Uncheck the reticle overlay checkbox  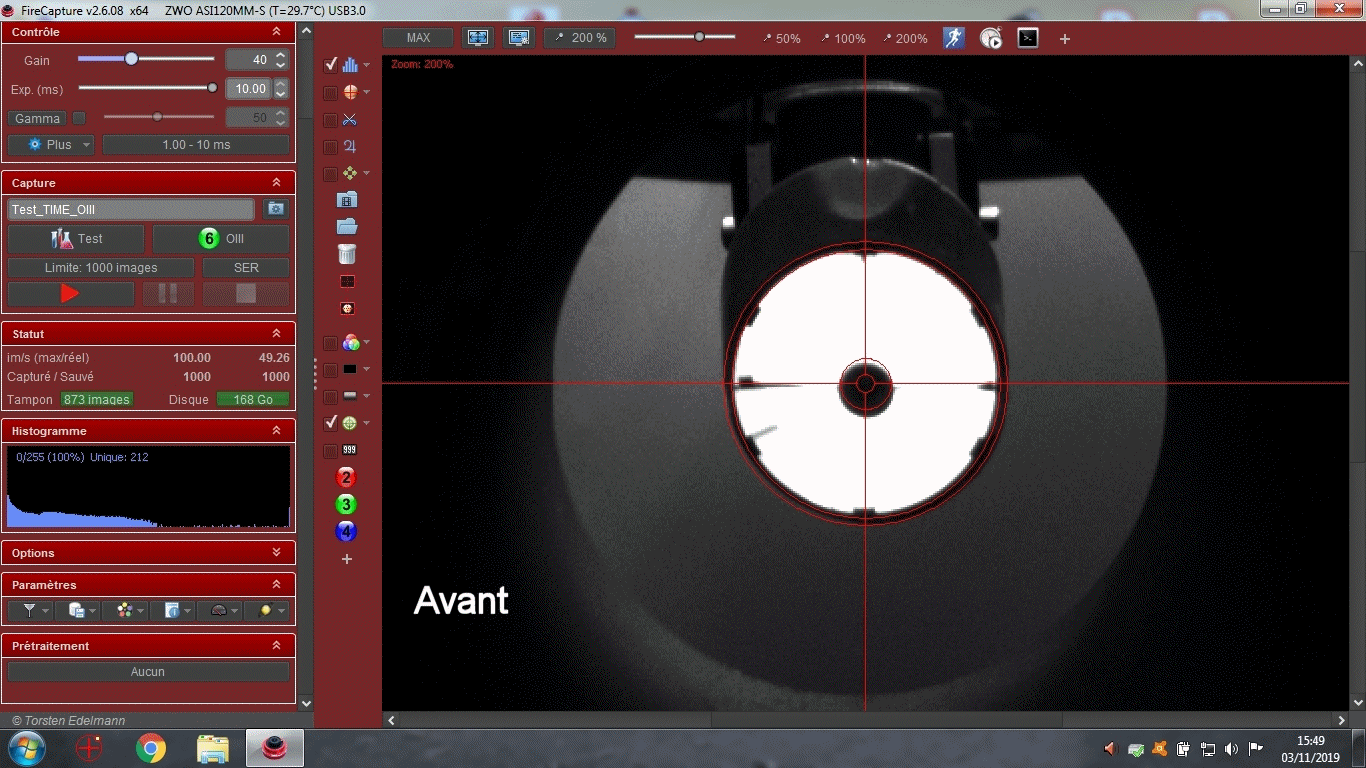[x=331, y=423]
